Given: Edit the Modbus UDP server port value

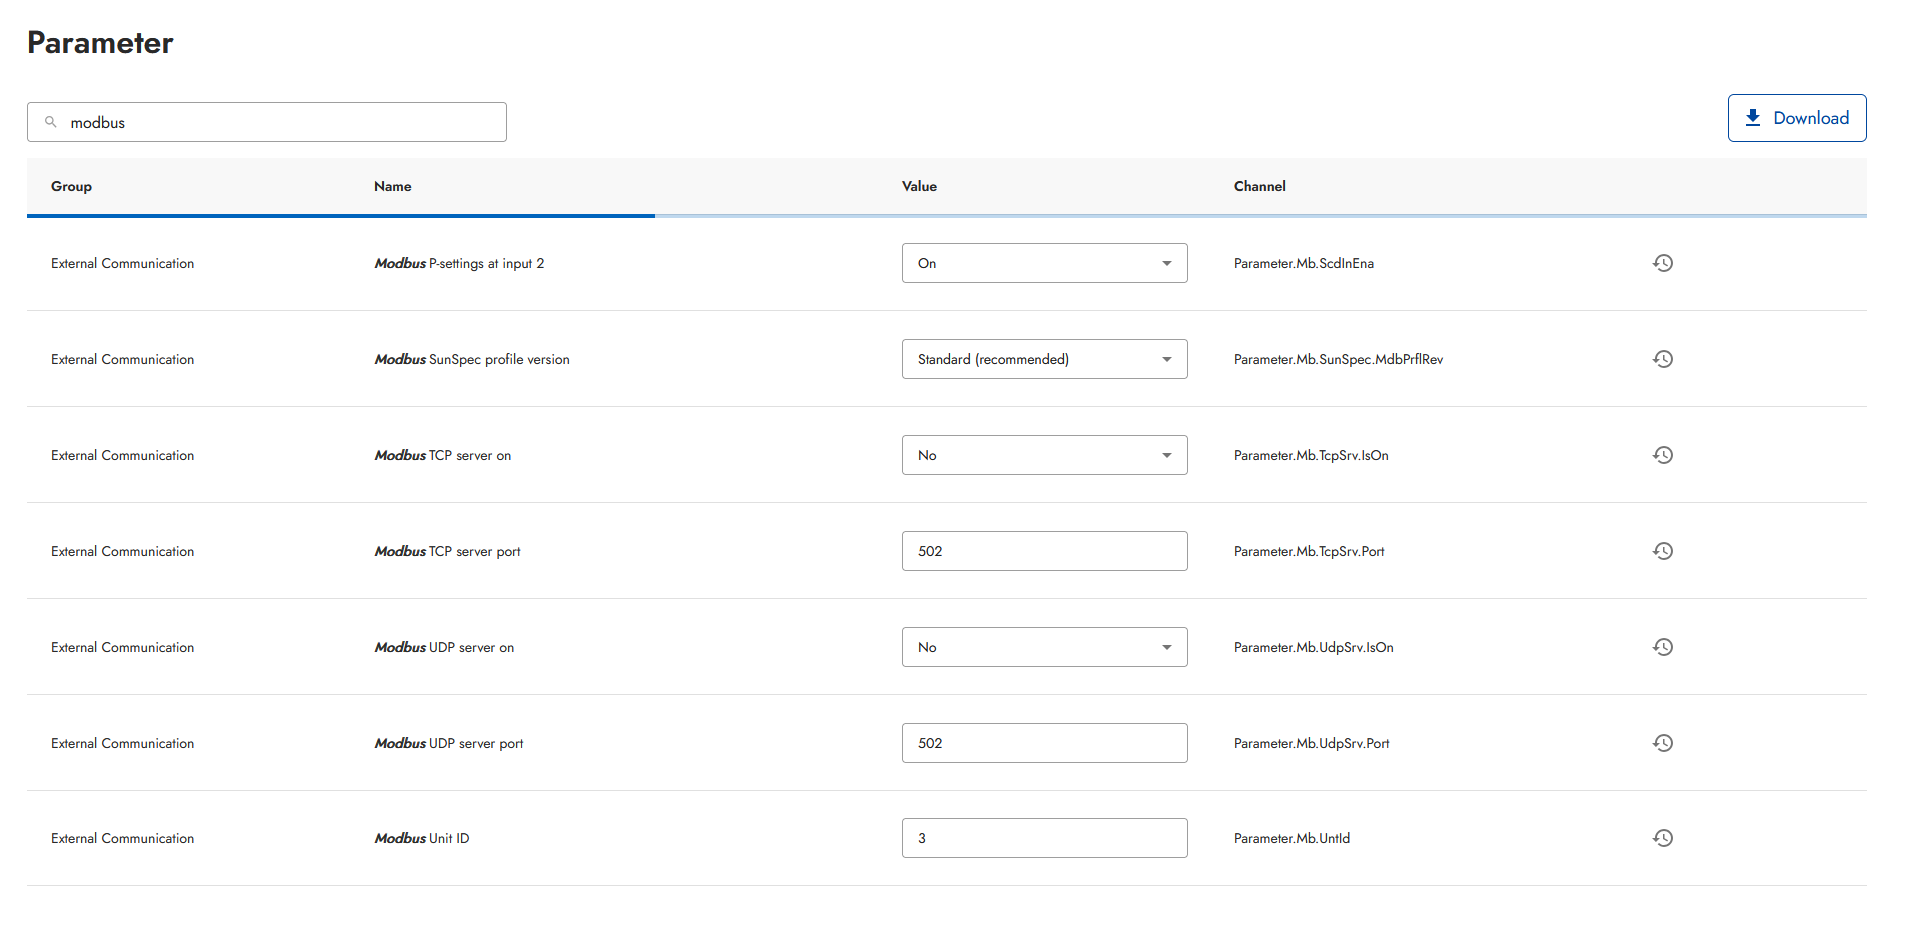Looking at the screenshot, I should (1044, 743).
